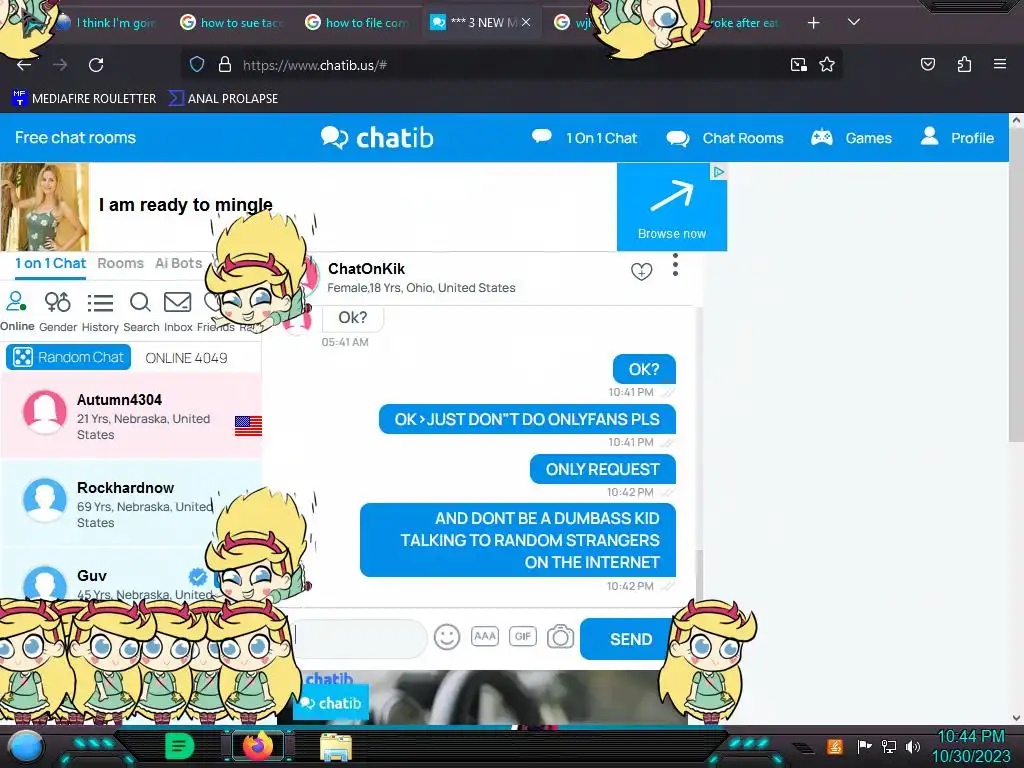Viewport: 1024px width, 768px height.
Task: Open chat with Guv
Action: [x=131, y=575]
